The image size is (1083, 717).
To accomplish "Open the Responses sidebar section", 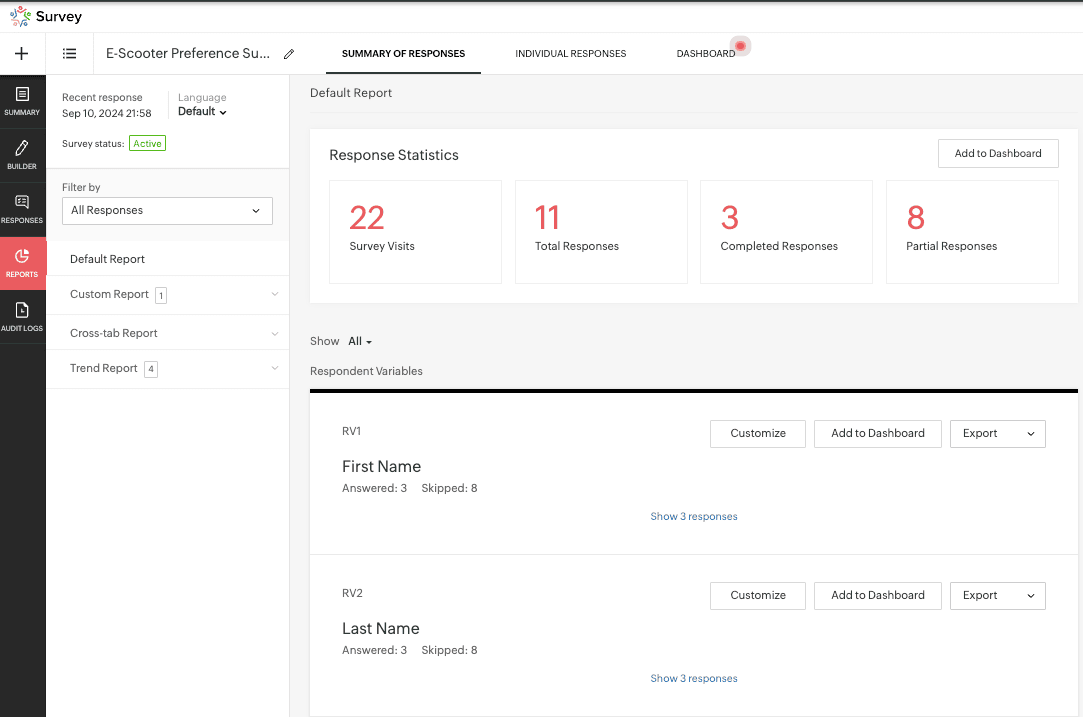I will pos(22,209).
